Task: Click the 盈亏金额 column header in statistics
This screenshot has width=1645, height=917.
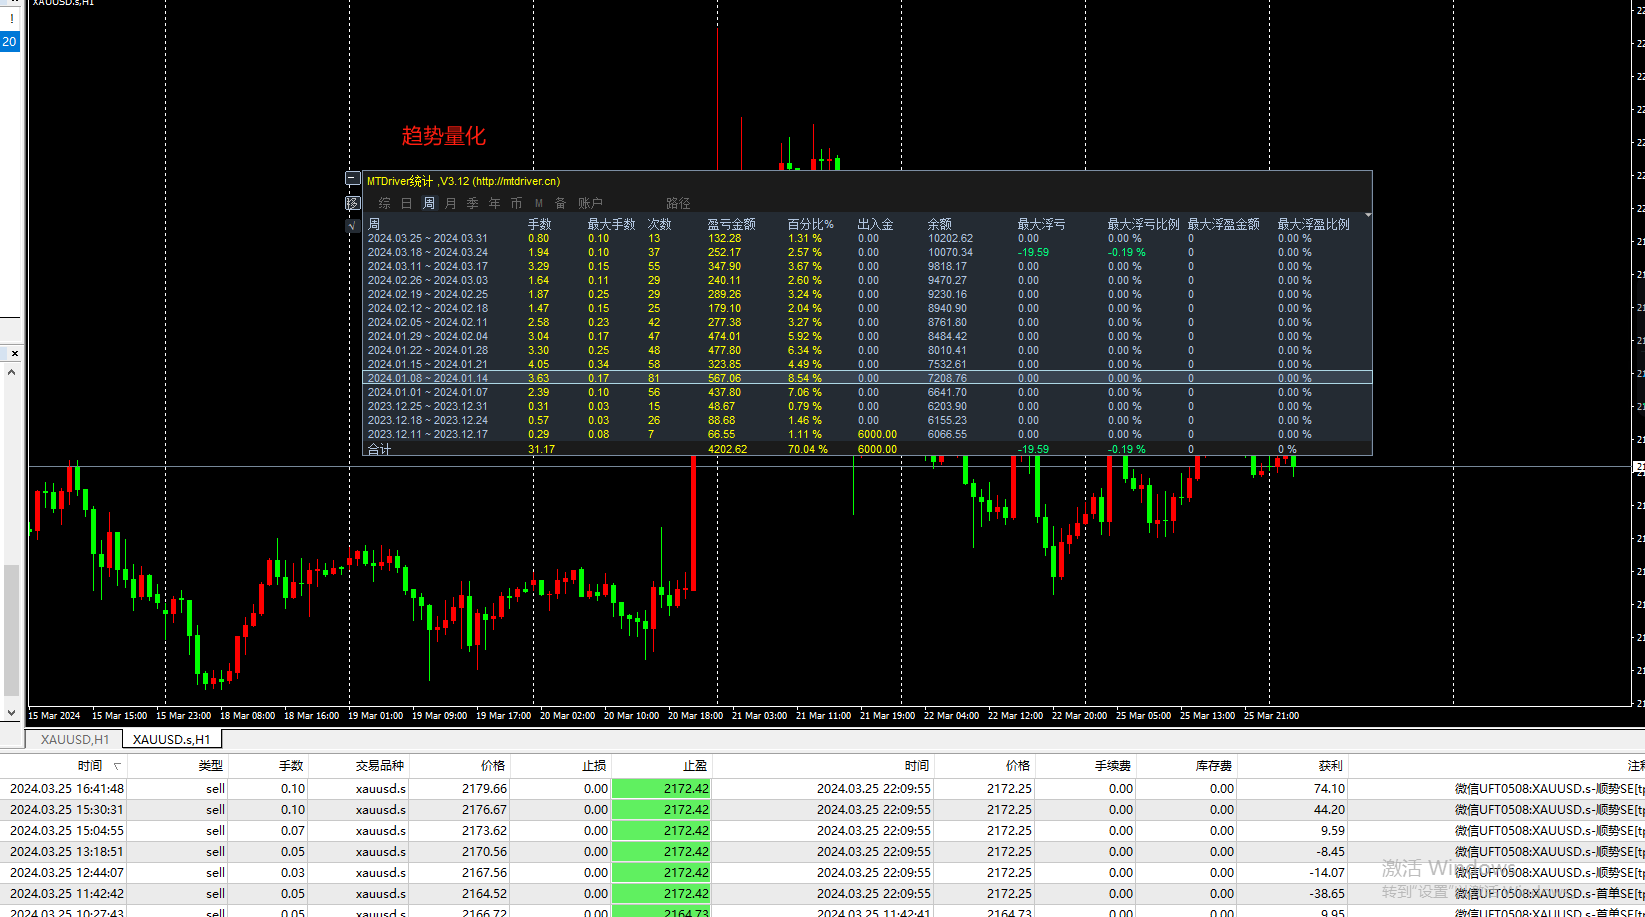Action: click(731, 224)
